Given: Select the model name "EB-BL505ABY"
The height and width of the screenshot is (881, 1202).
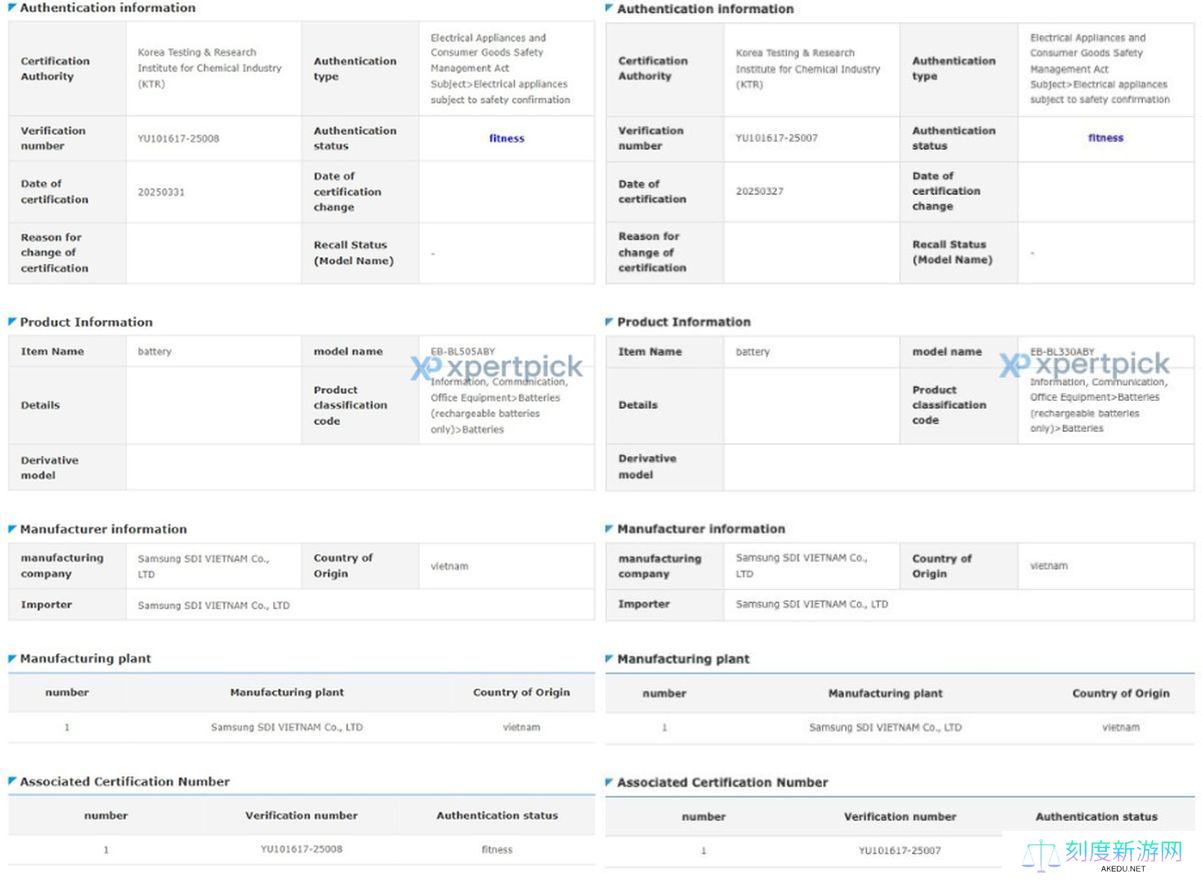Looking at the screenshot, I should (463, 352).
